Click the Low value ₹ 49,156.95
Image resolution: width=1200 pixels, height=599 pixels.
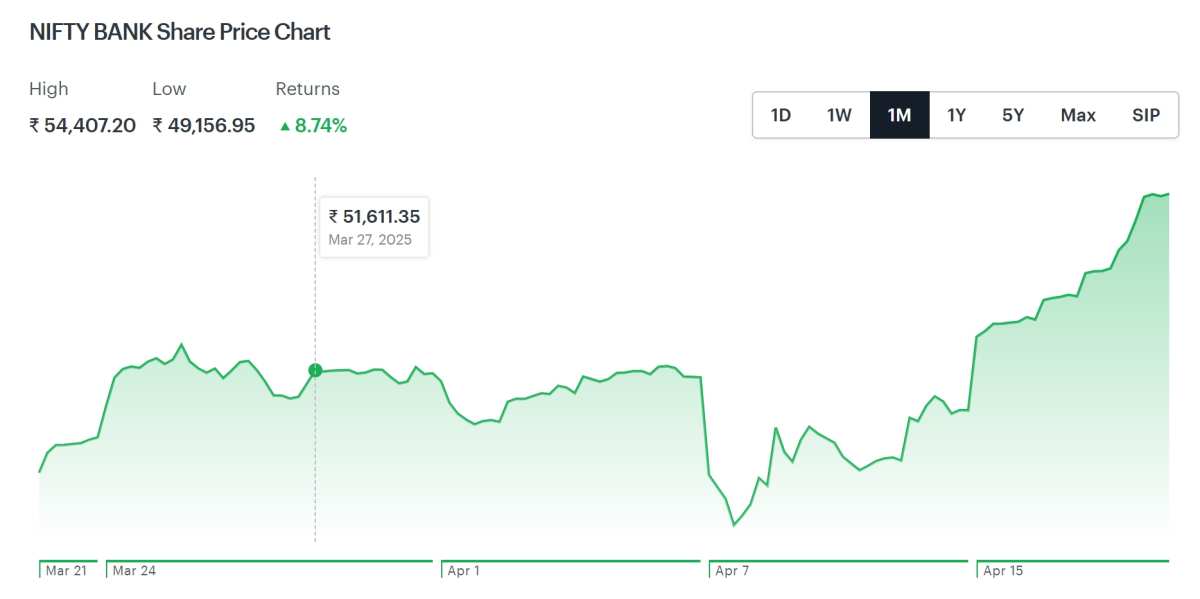point(204,125)
